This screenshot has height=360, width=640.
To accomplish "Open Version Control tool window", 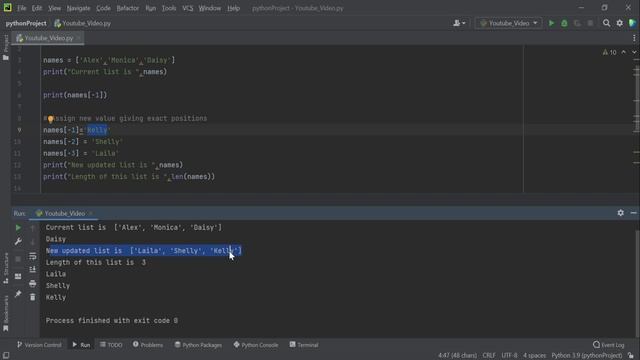I will coord(39,345).
